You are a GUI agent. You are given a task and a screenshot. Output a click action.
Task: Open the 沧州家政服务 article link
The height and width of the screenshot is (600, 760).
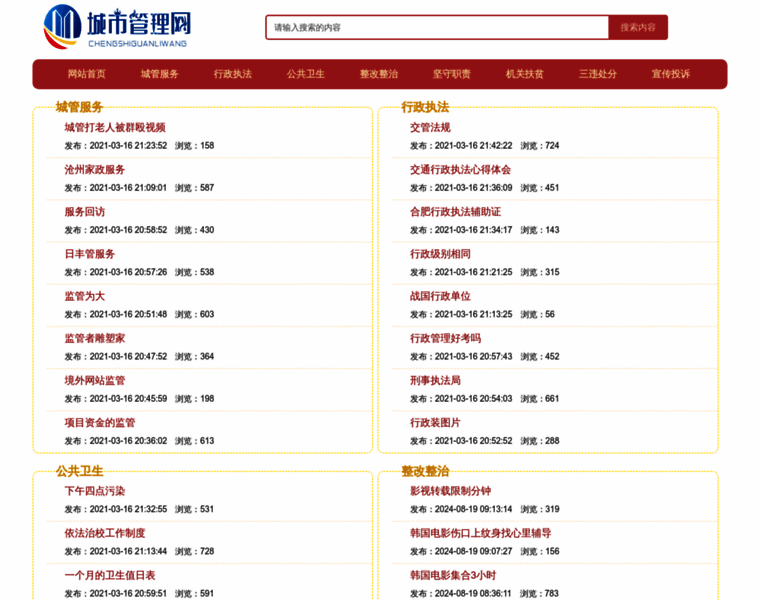coord(95,169)
